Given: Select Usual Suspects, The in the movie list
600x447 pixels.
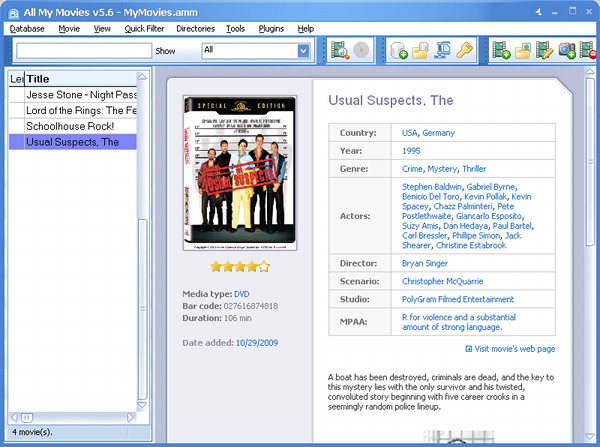Looking at the screenshot, I should (x=73, y=142).
